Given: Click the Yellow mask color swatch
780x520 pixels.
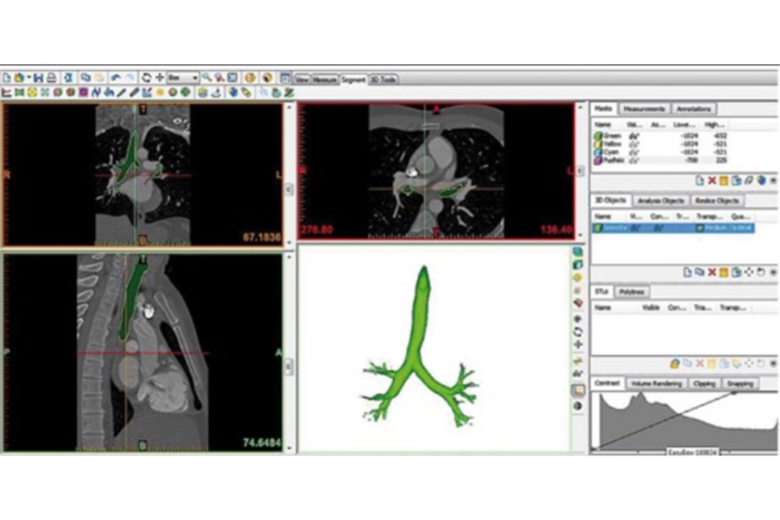Looking at the screenshot, I should pos(598,144).
